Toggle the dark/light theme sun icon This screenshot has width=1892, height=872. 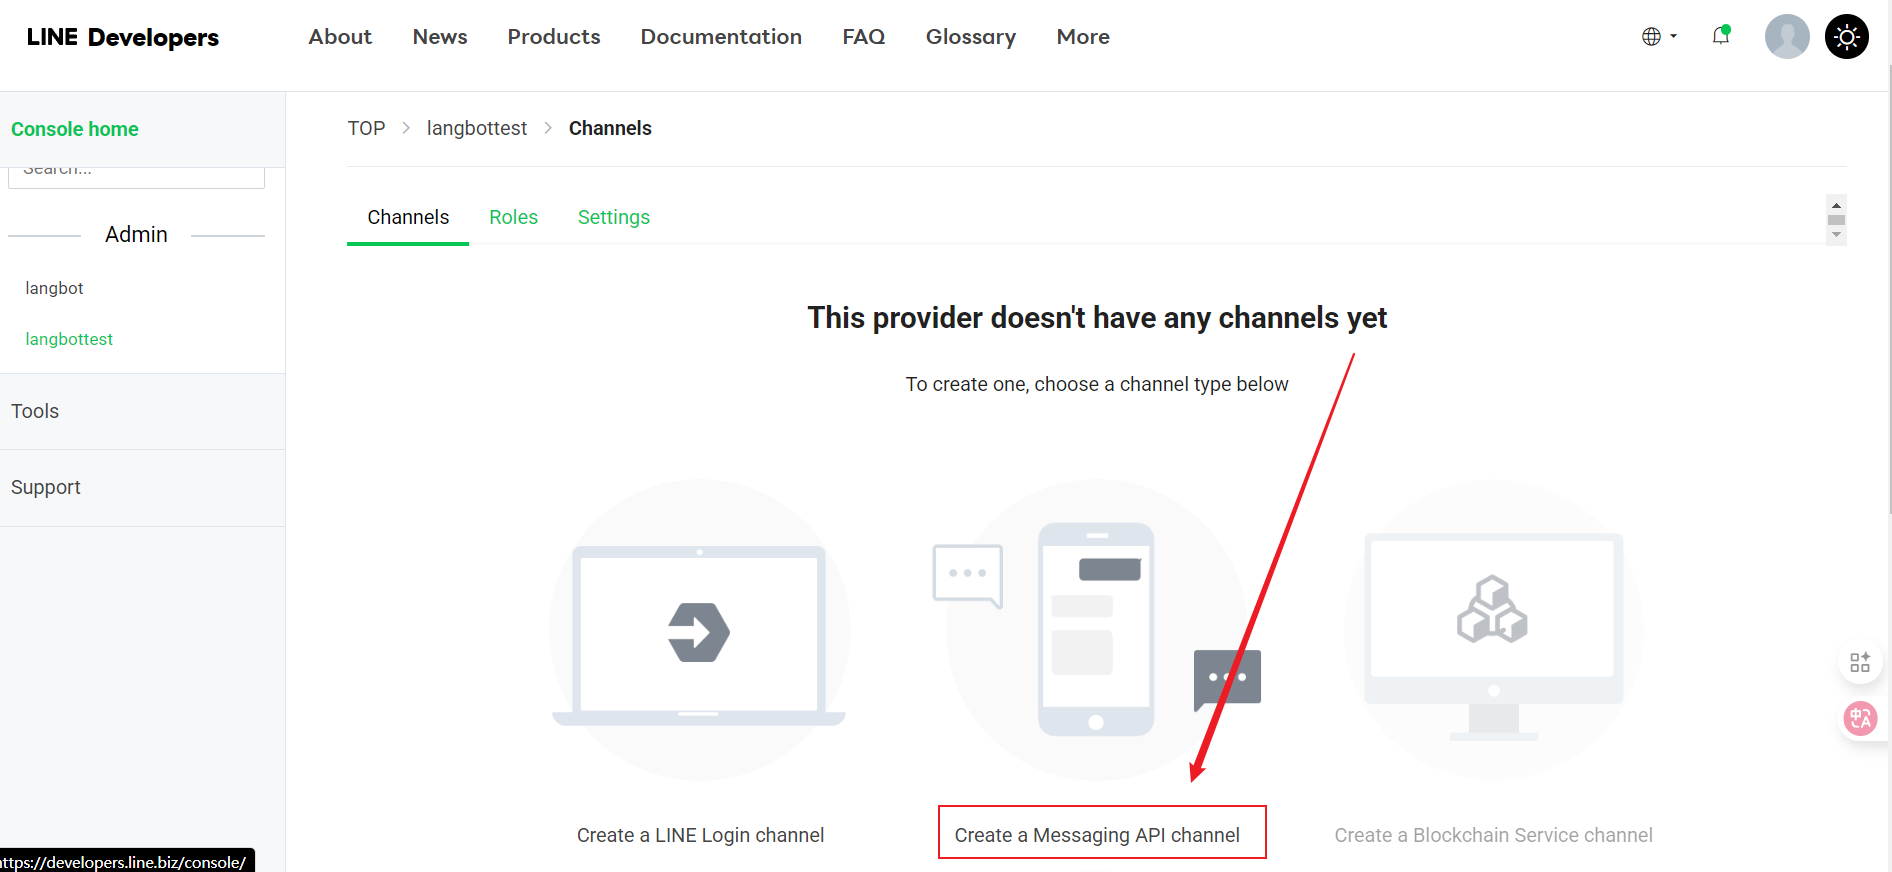click(1846, 37)
